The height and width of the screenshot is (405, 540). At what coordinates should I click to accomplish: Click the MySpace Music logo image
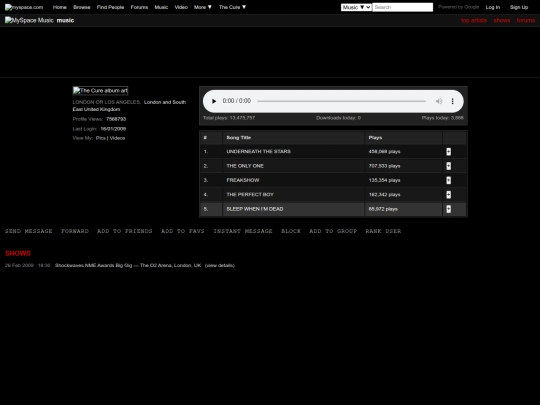click(x=29, y=20)
